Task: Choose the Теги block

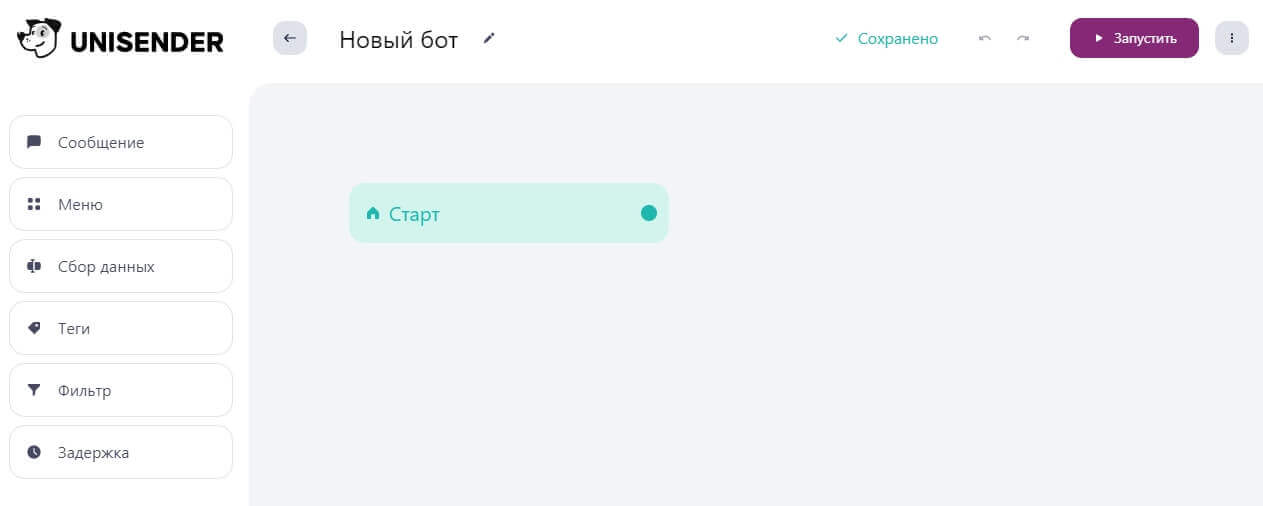Action: [120, 328]
